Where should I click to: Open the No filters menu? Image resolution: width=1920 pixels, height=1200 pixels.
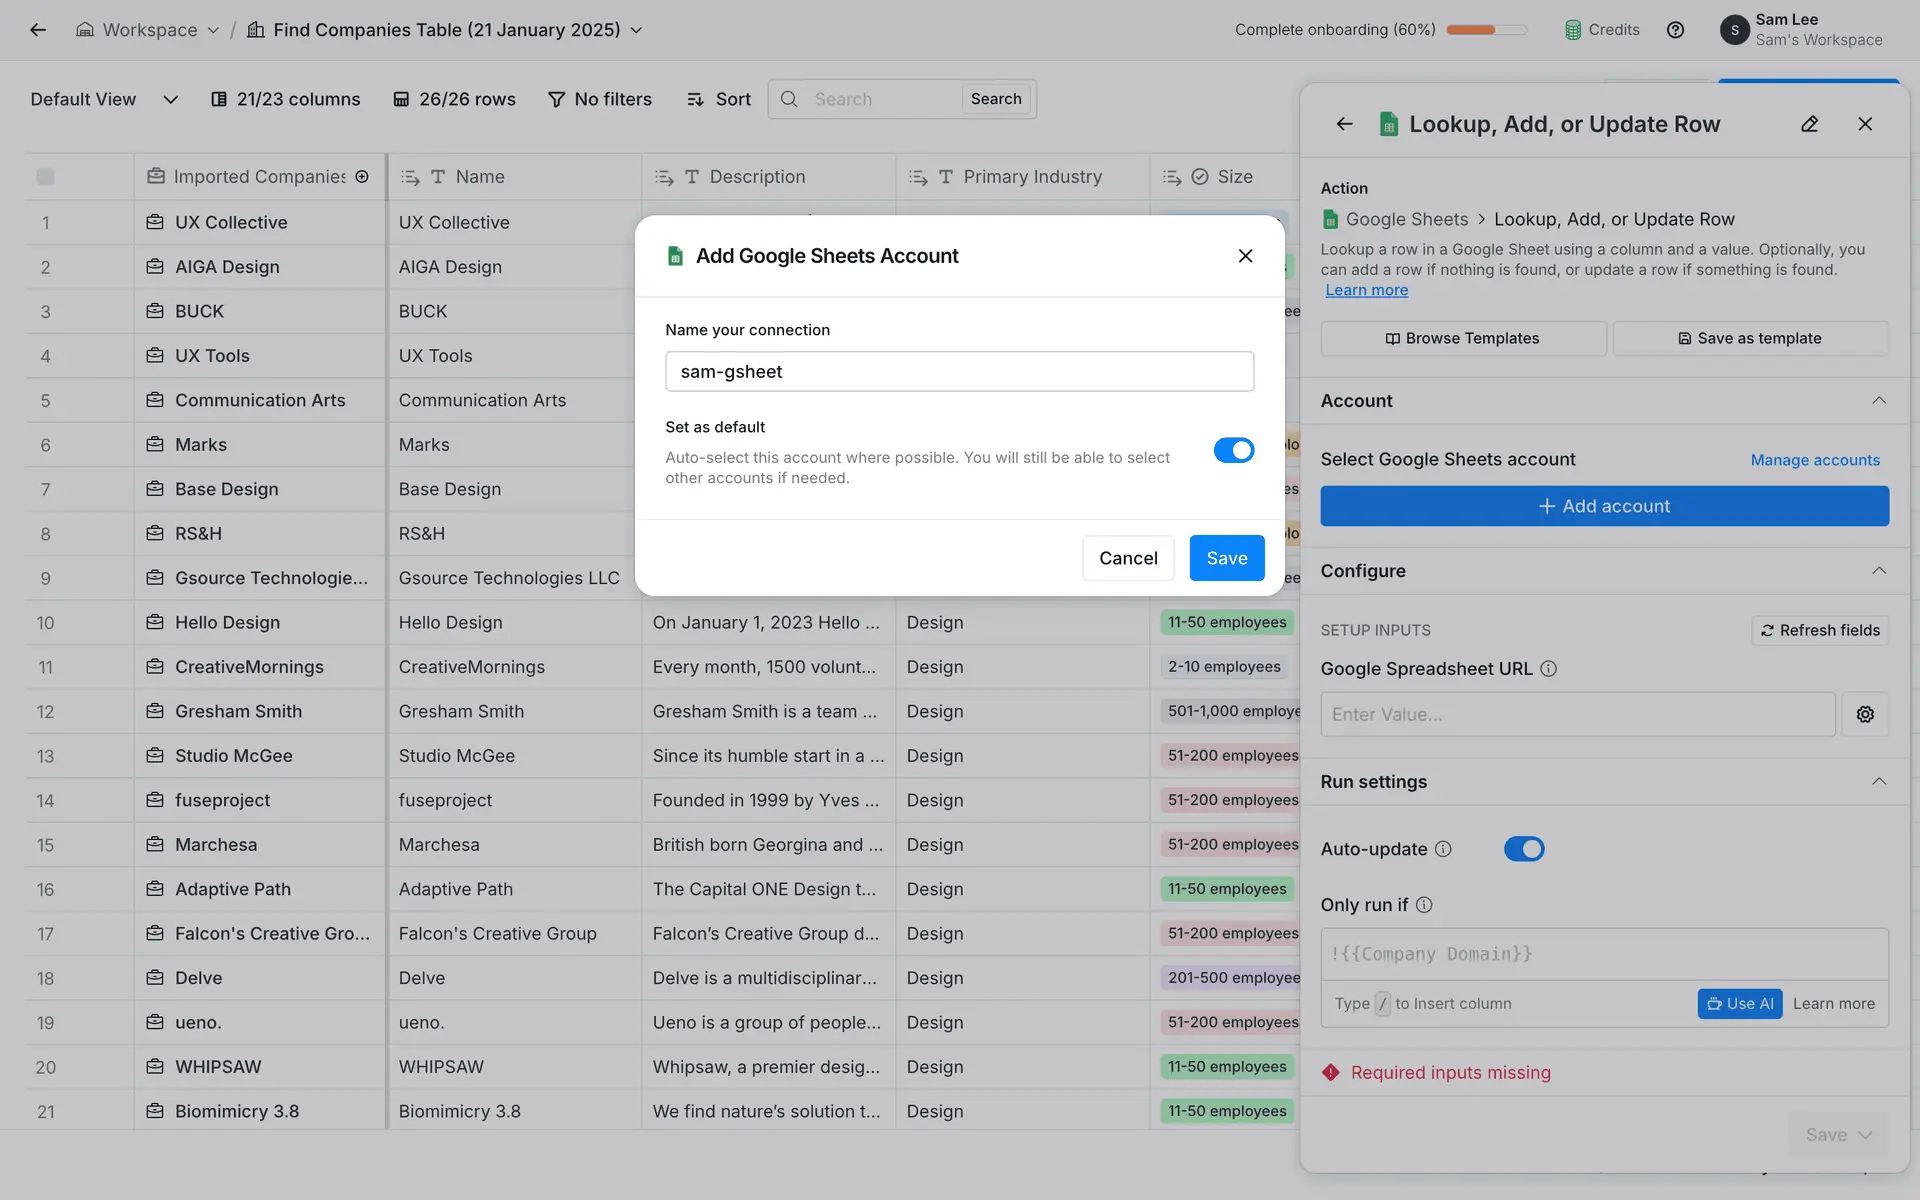600,99
